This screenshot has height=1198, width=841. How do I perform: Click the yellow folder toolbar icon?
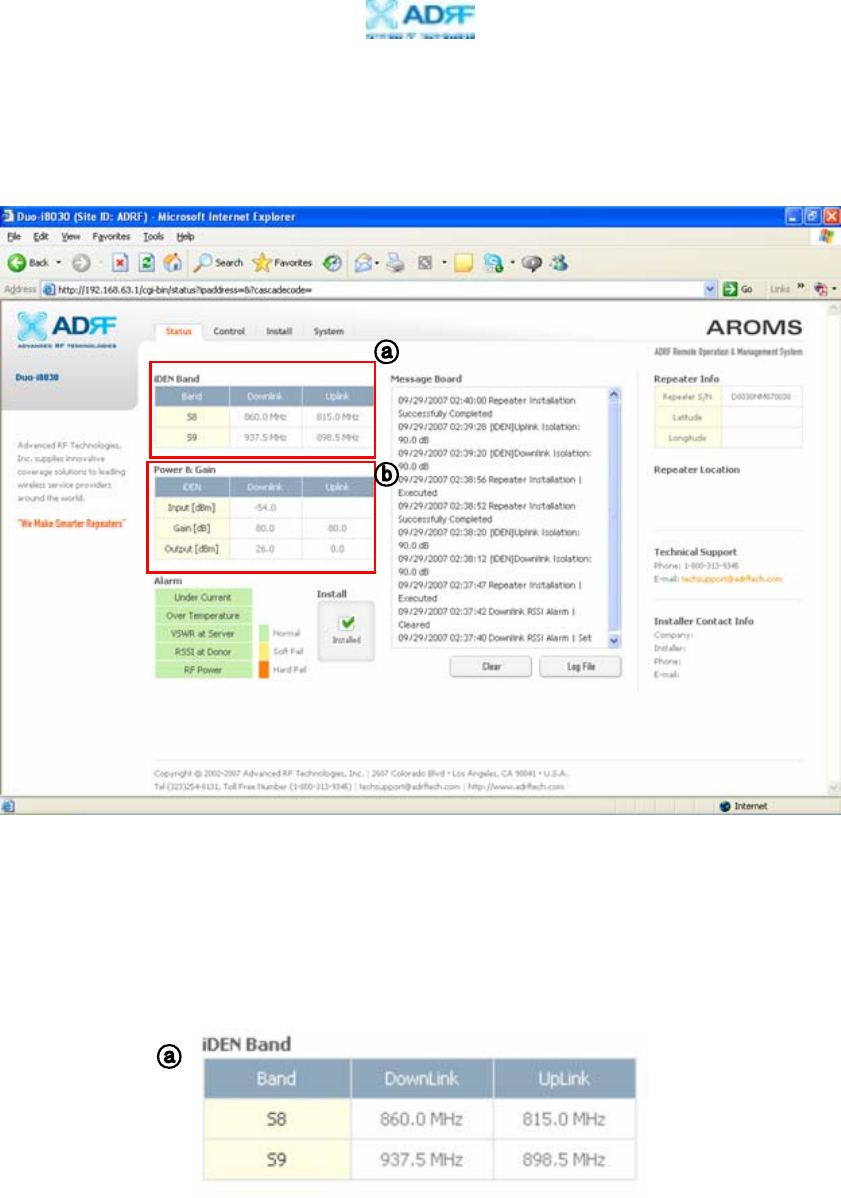463,263
